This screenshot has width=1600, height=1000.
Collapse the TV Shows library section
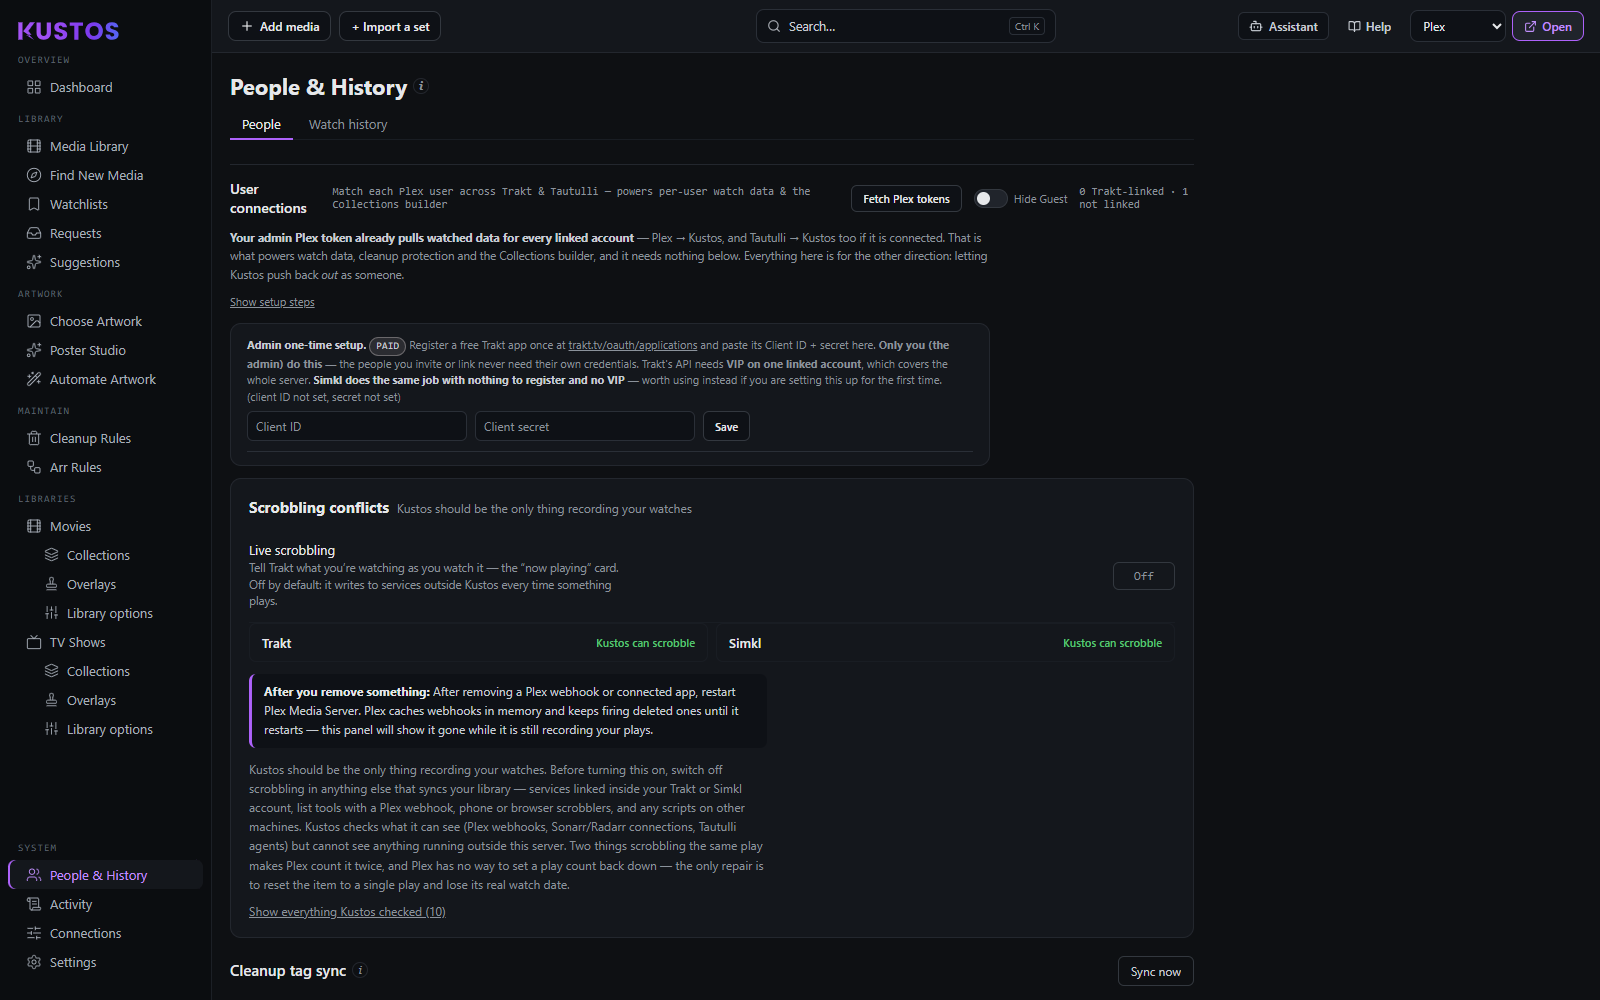[x=77, y=642]
